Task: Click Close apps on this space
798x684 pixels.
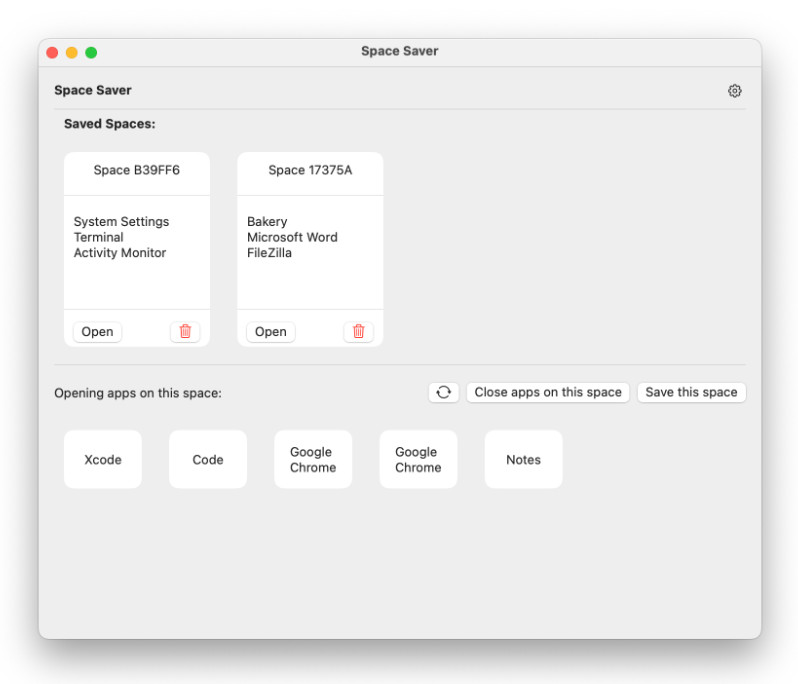Action: [x=548, y=392]
